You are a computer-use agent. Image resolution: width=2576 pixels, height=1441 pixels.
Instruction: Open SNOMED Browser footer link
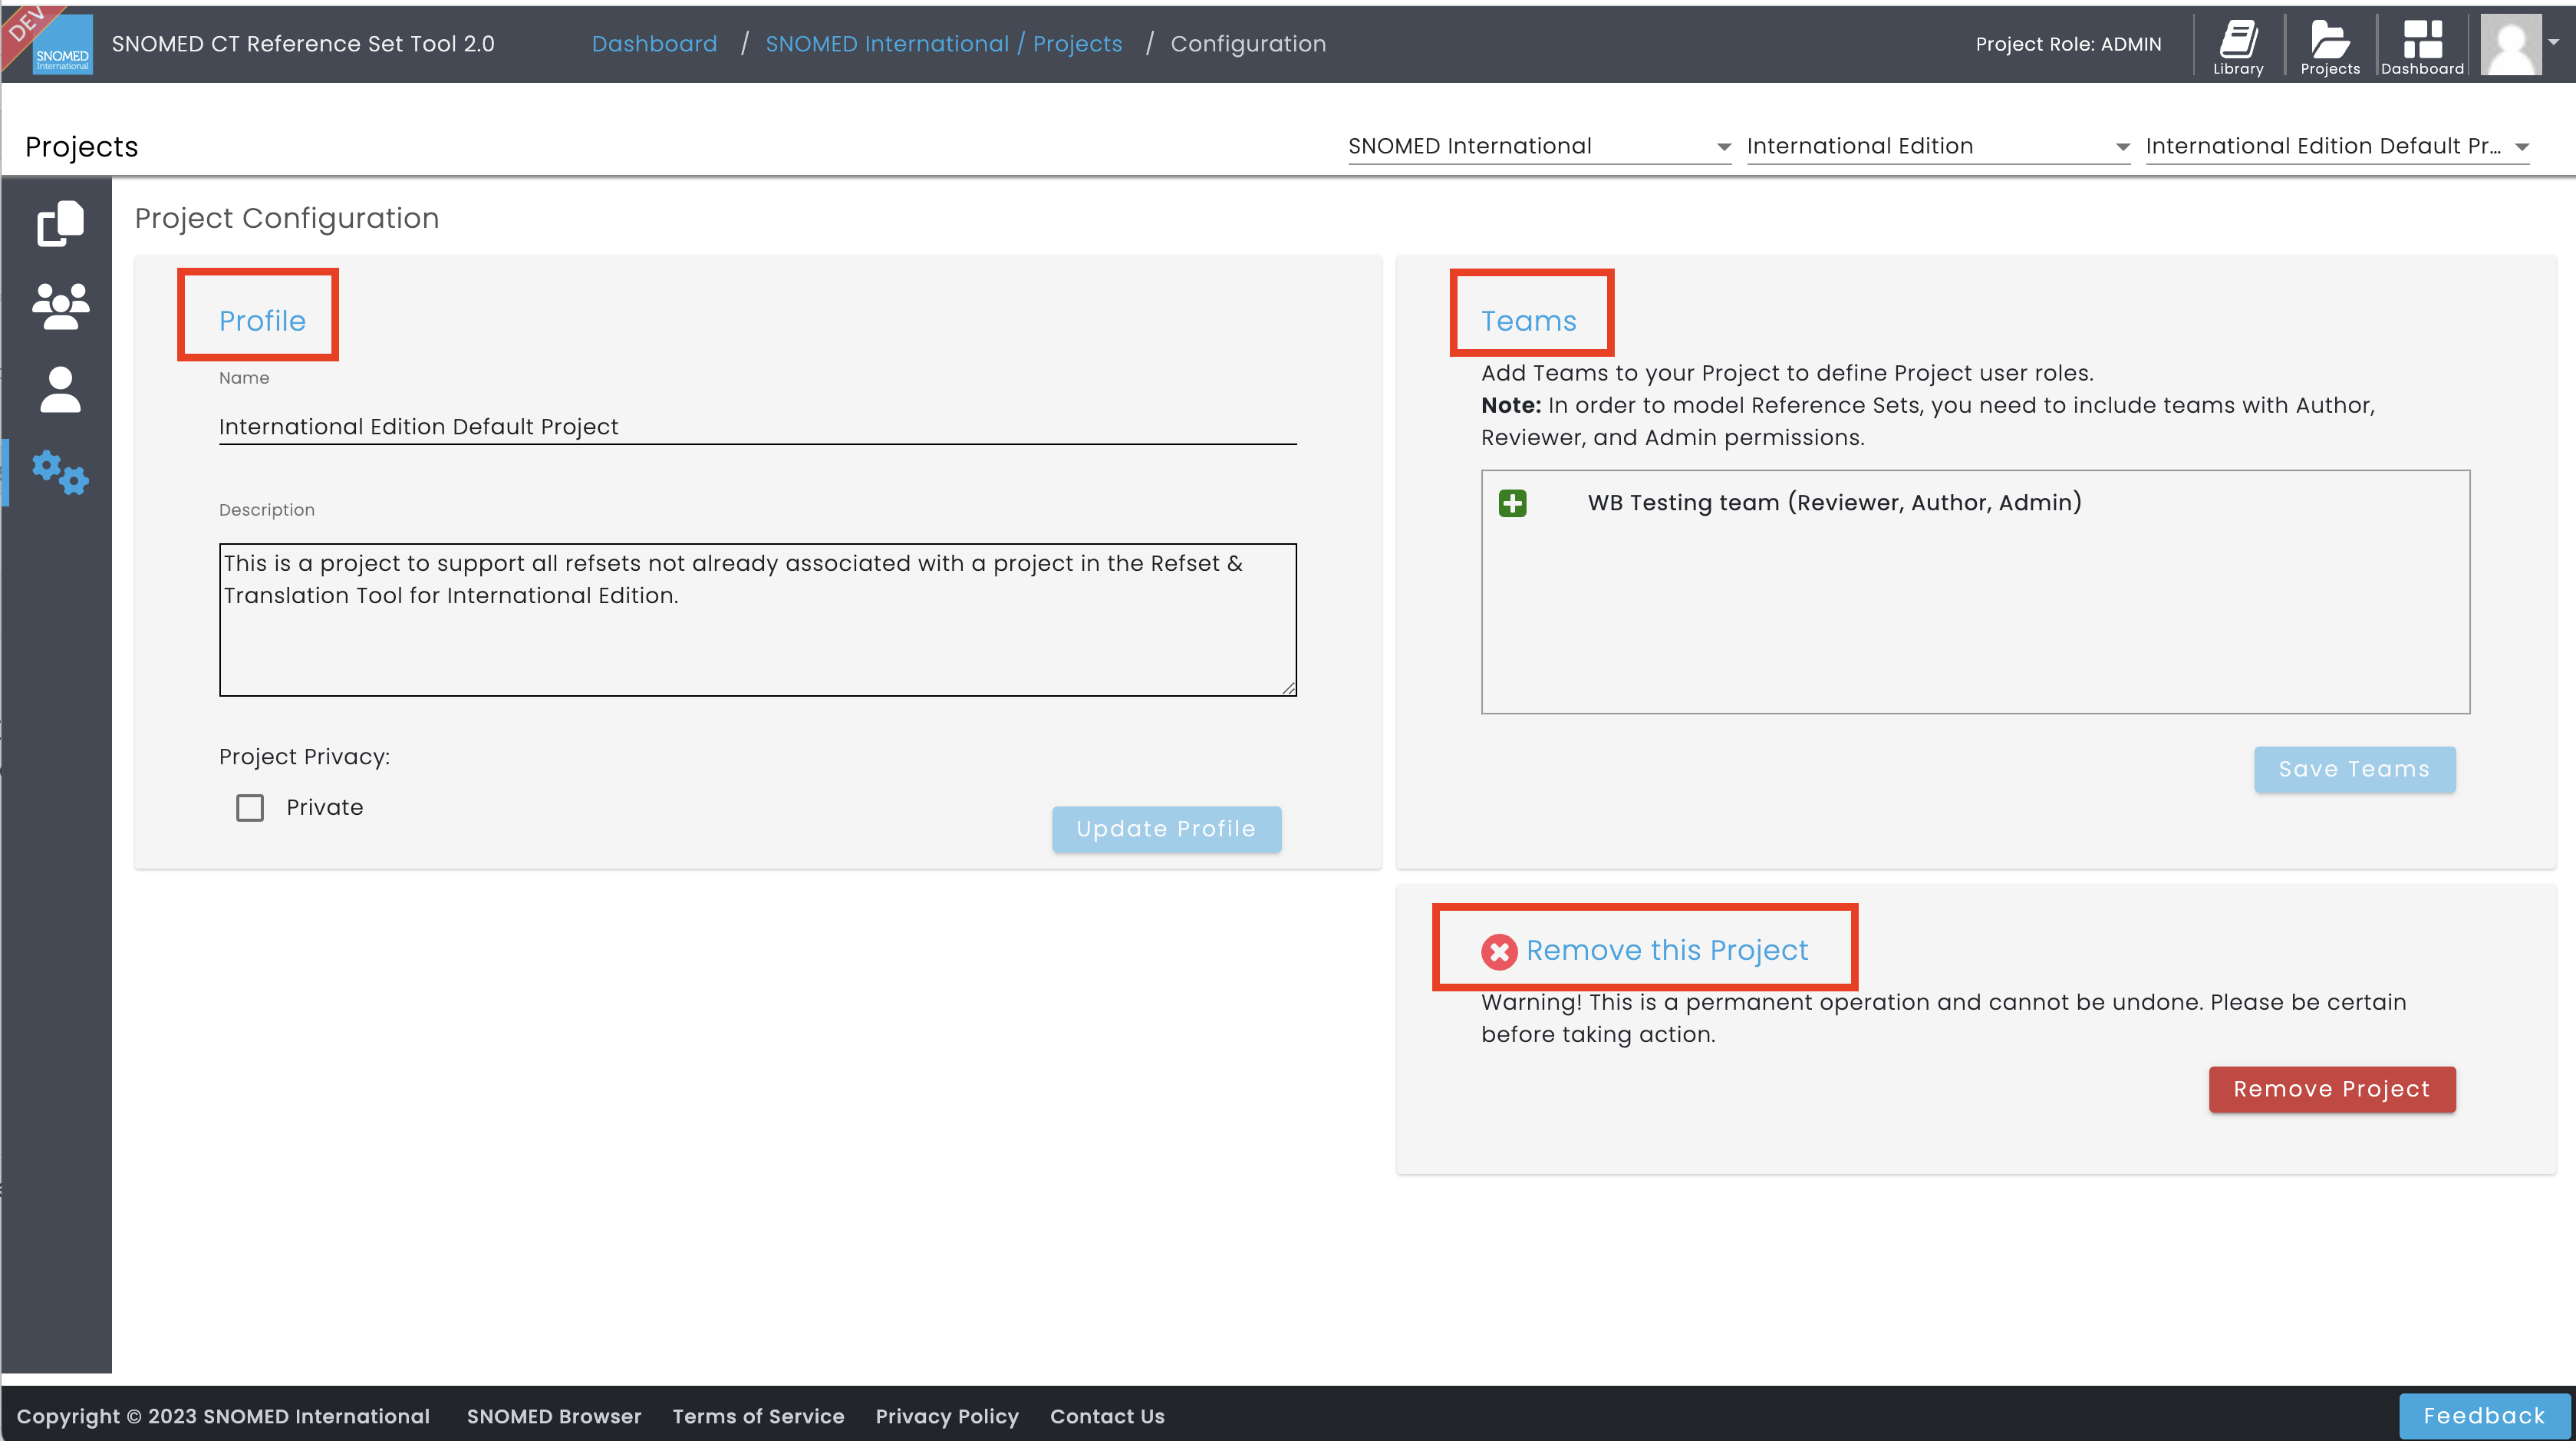point(554,1416)
